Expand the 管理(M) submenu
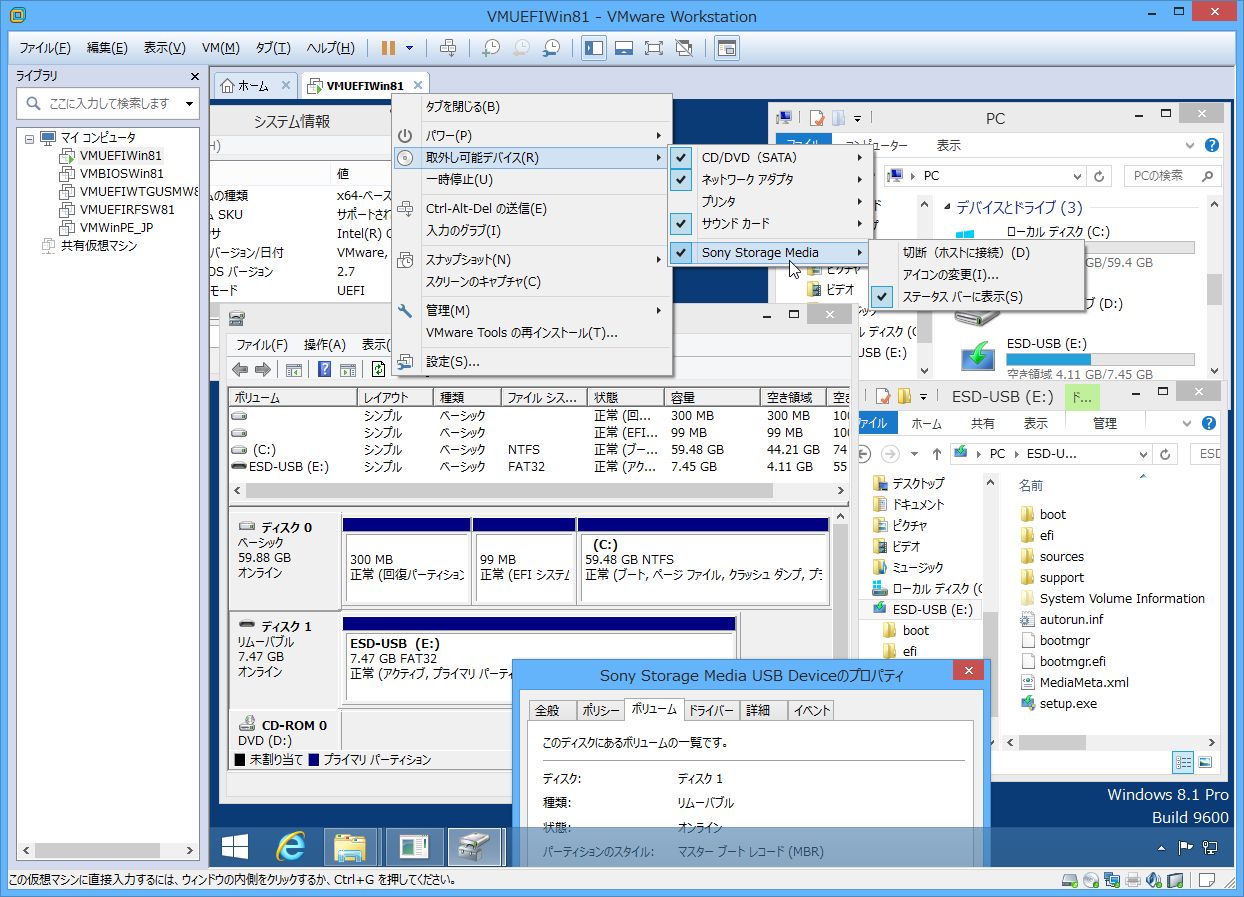 (531, 310)
